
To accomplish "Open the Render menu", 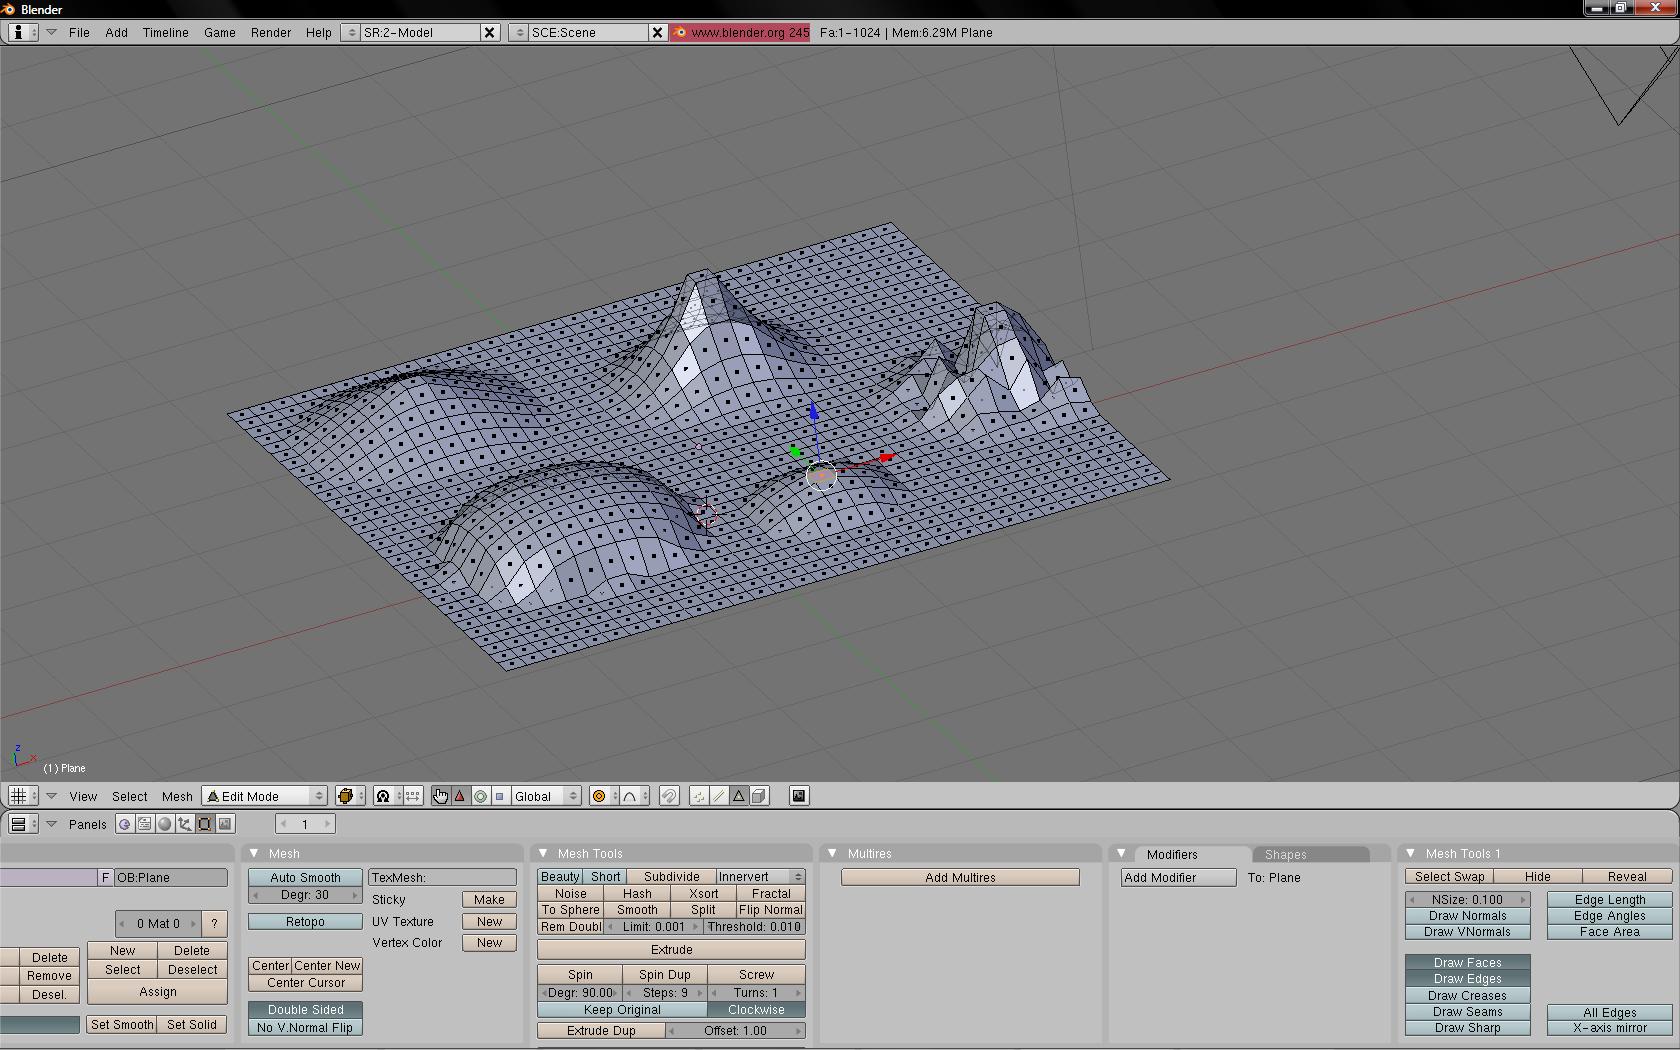I will (270, 32).
